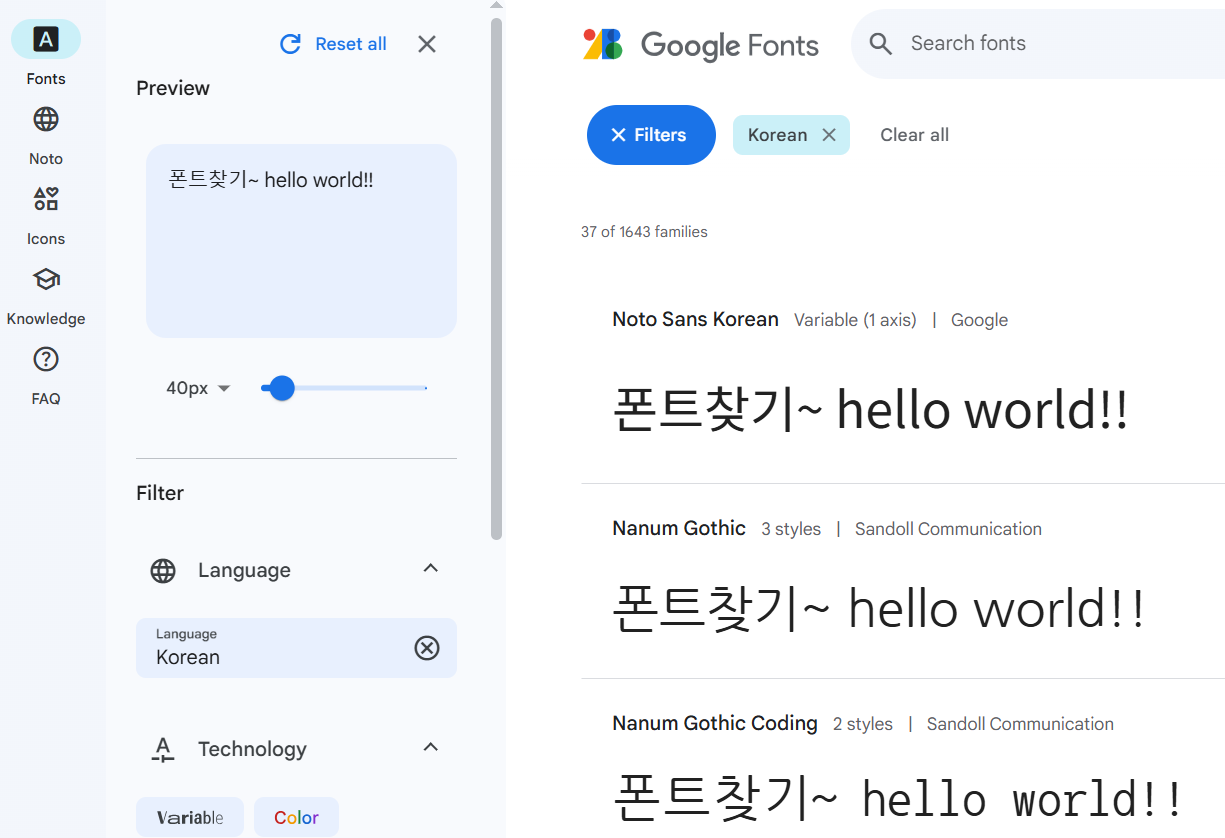
Task: Open the Fonts section in sidebar
Action: pyautogui.click(x=46, y=53)
